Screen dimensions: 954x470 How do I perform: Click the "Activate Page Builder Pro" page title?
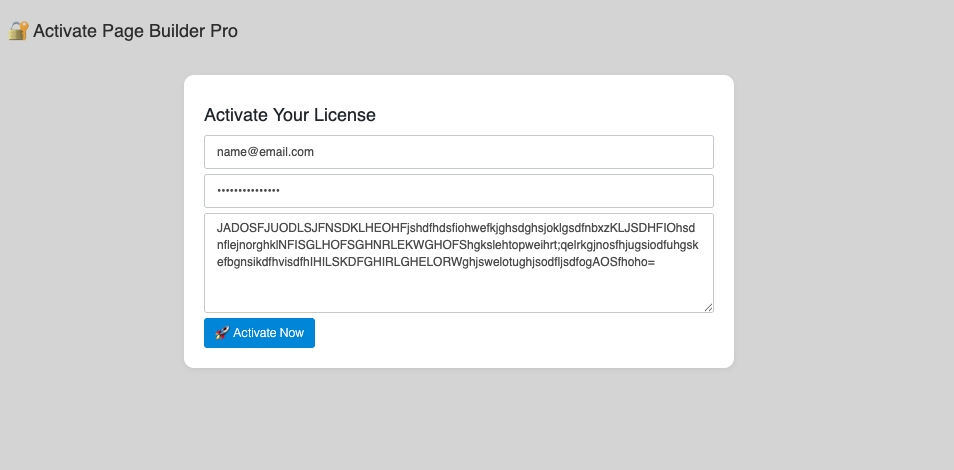click(135, 31)
